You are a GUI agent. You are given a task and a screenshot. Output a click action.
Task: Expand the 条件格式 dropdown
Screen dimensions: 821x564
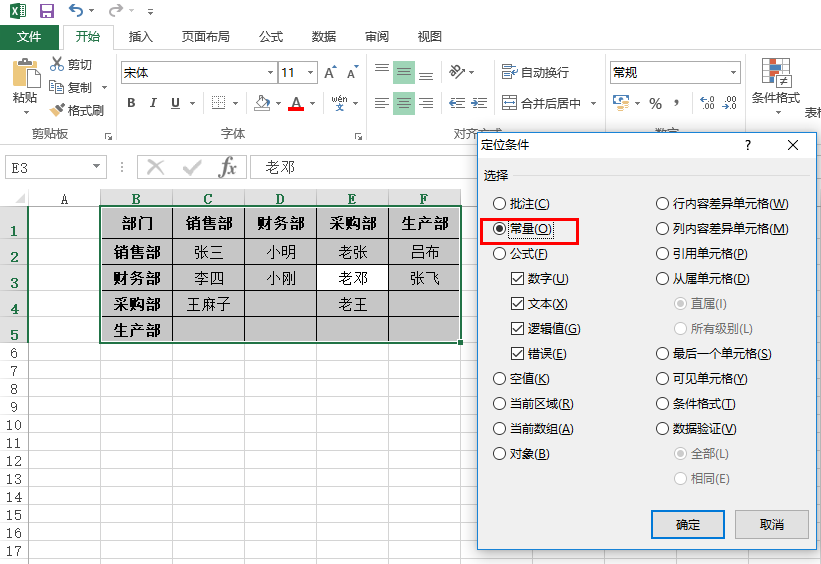click(x=777, y=112)
